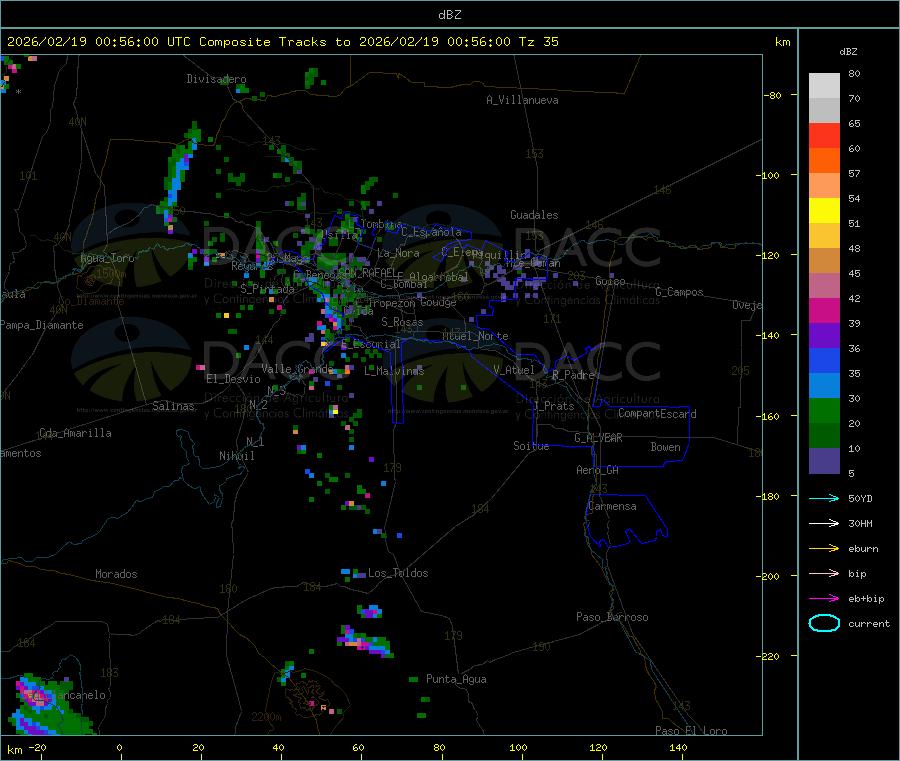This screenshot has width=900, height=761.
Task: Click the J_Prats location label
Action: point(553,406)
